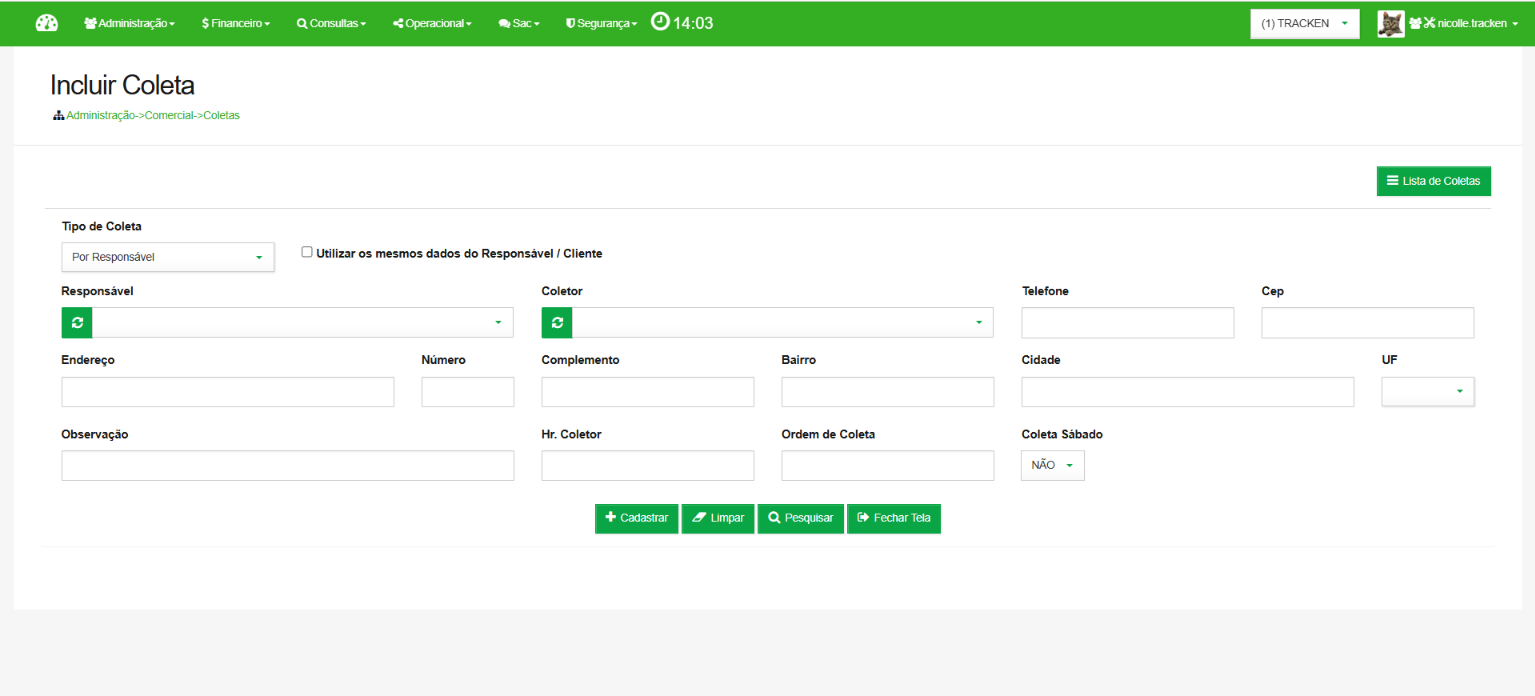Open the nicolle.tracken user menu
Viewport: 1535px width, 696px height.
pos(1464,24)
